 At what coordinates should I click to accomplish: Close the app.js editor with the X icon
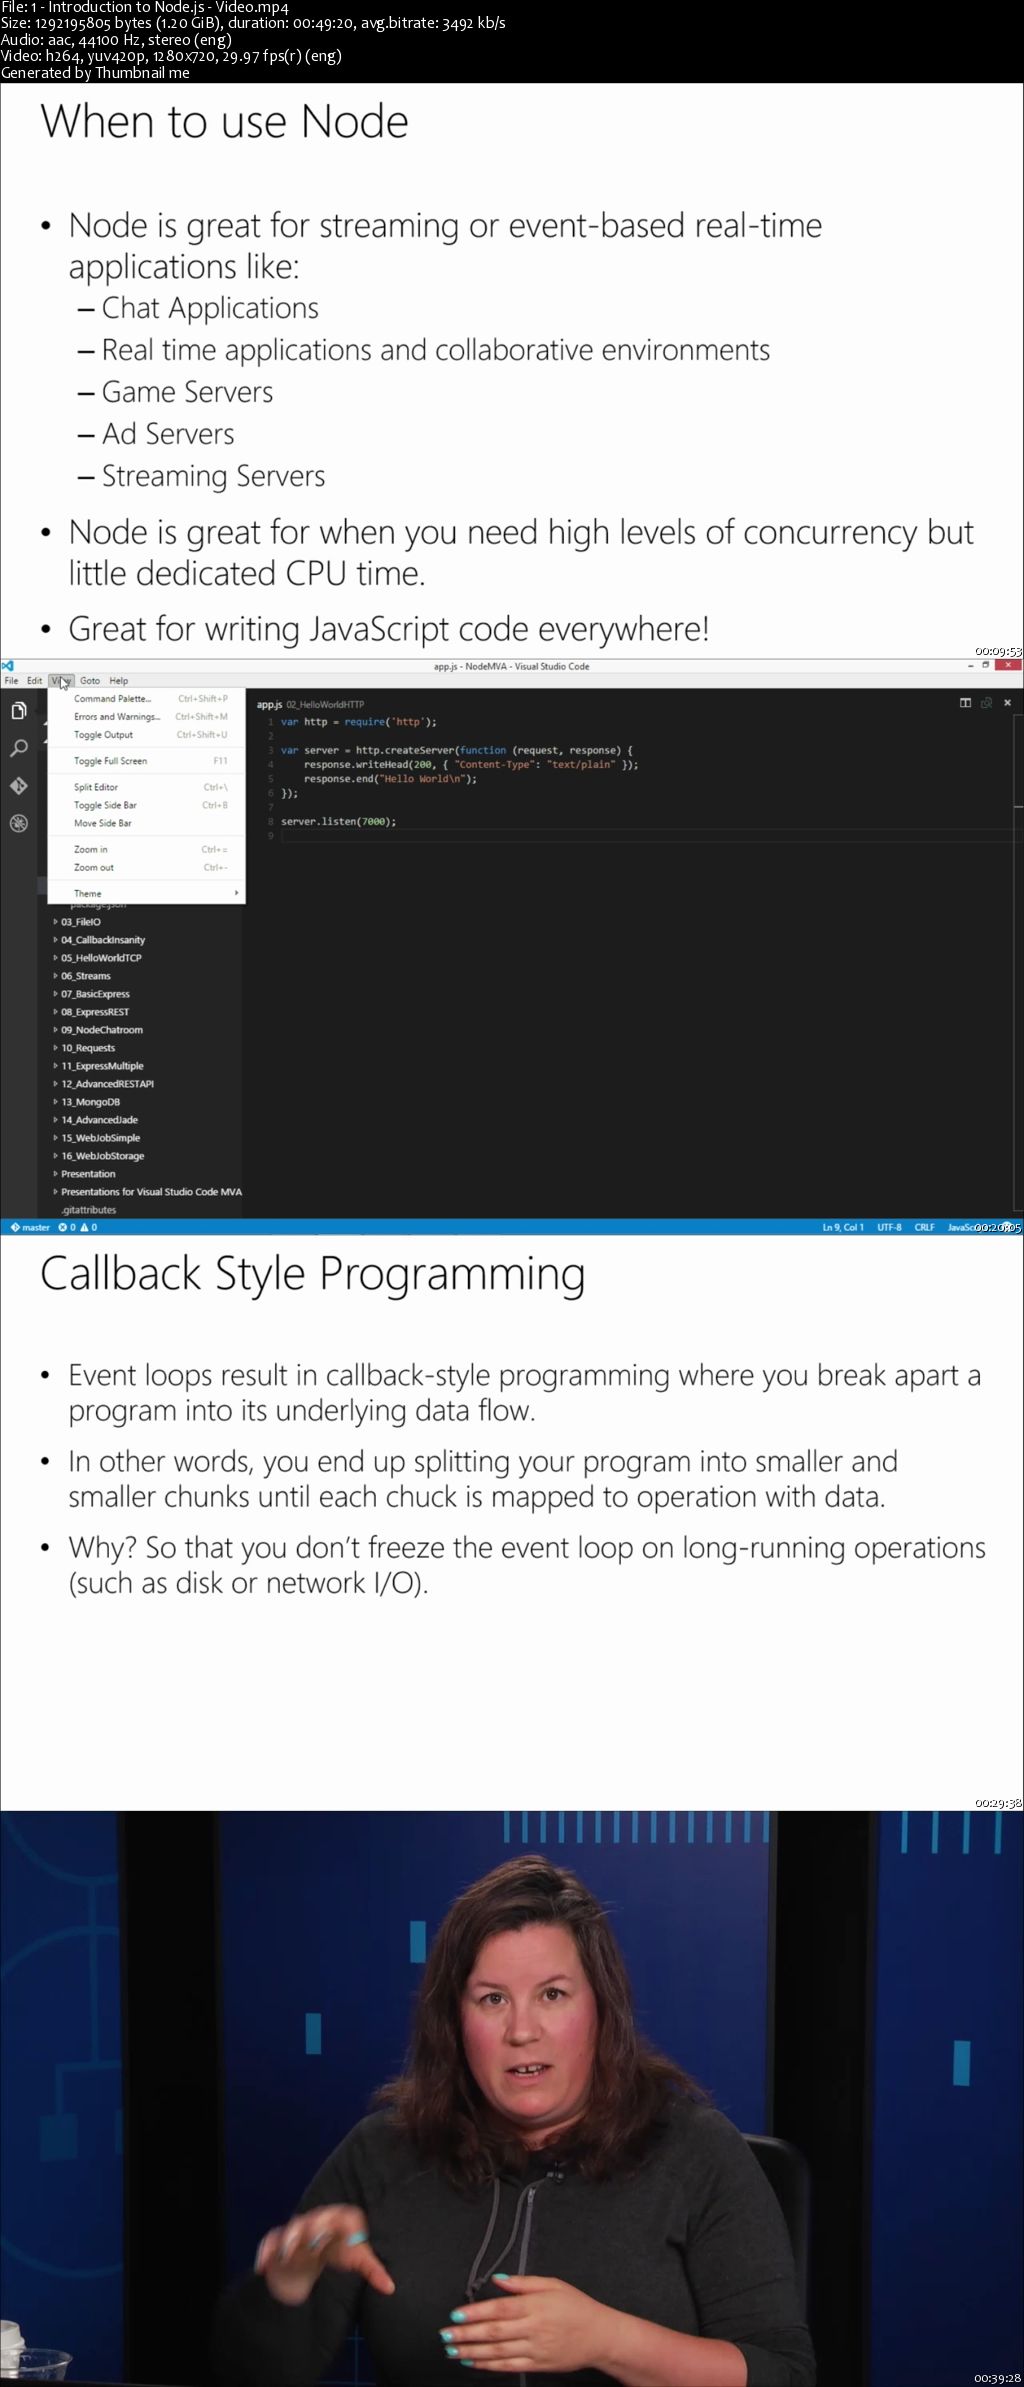[x=1007, y=703]
